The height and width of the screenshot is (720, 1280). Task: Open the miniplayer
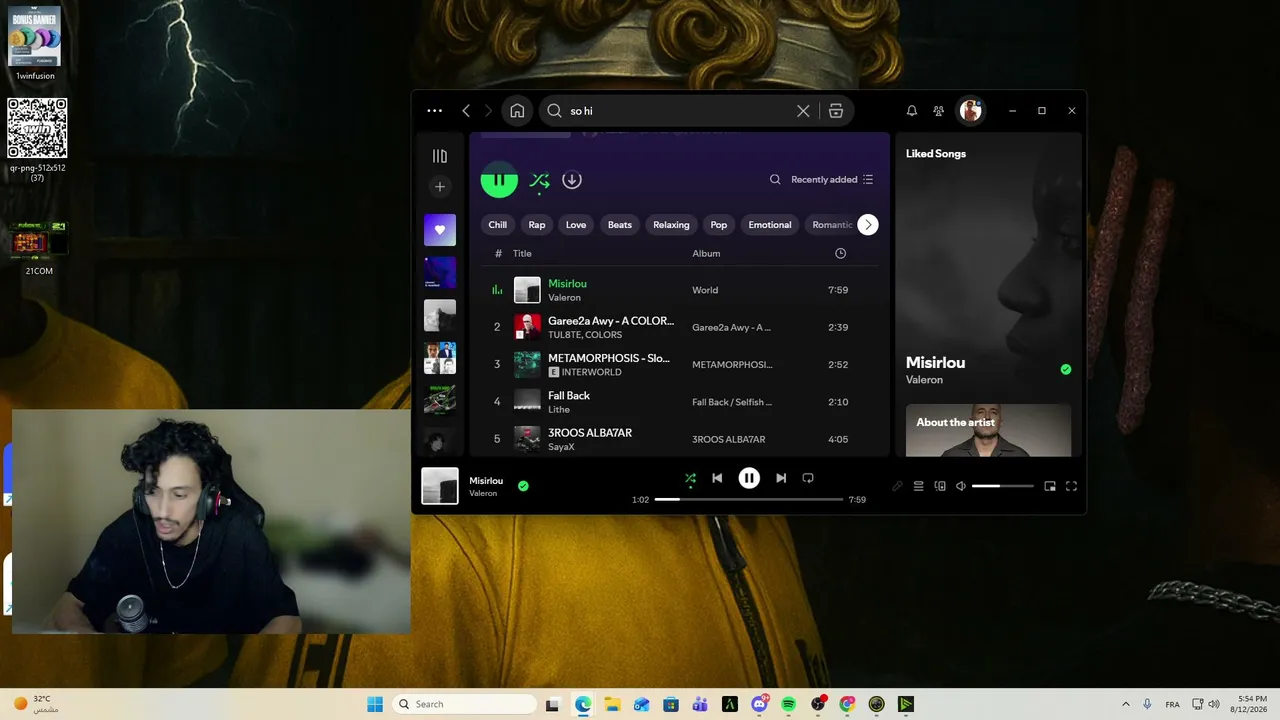pyautogui.click(x=1050, y=487)
